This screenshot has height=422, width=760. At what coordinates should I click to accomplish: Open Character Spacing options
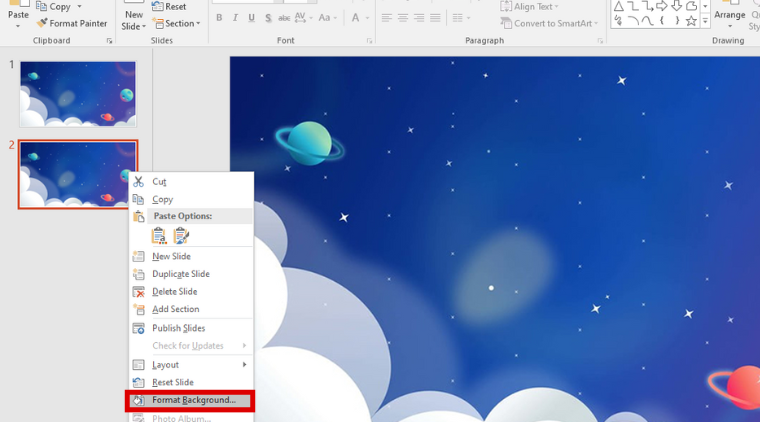click(302, 18)
